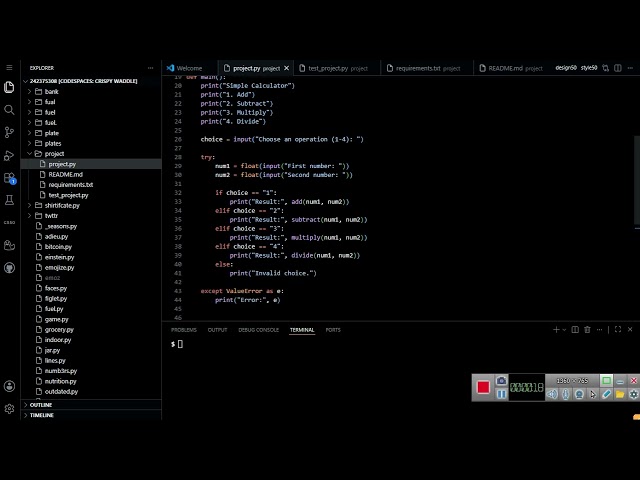640x480 pixels.
Task: Open the Explorer view in activity bar
Action: tap(9, 87)
